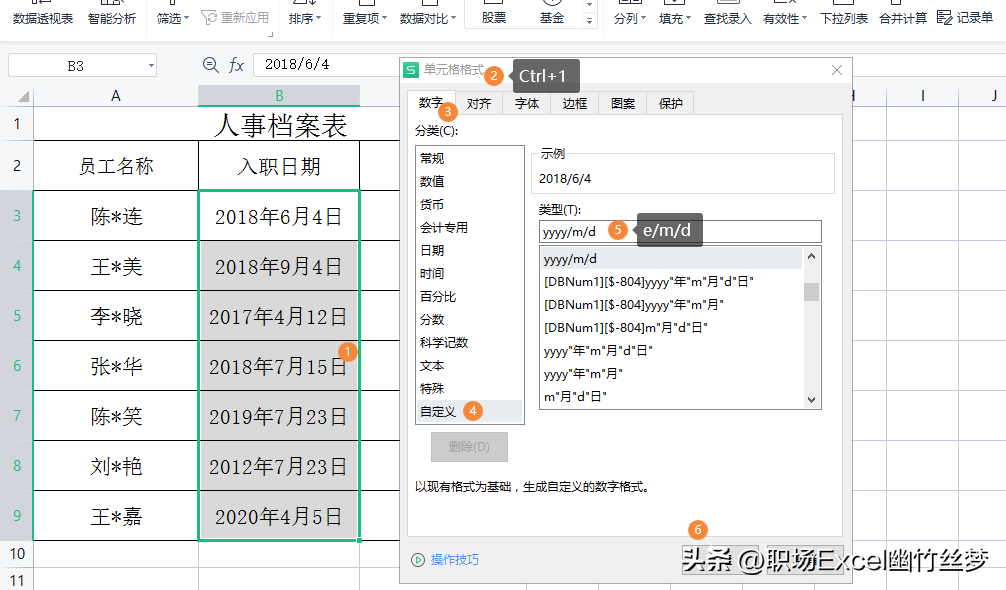Switch to the 数字 tab
Screen dimensions: 1006x590
pos(431,103)
